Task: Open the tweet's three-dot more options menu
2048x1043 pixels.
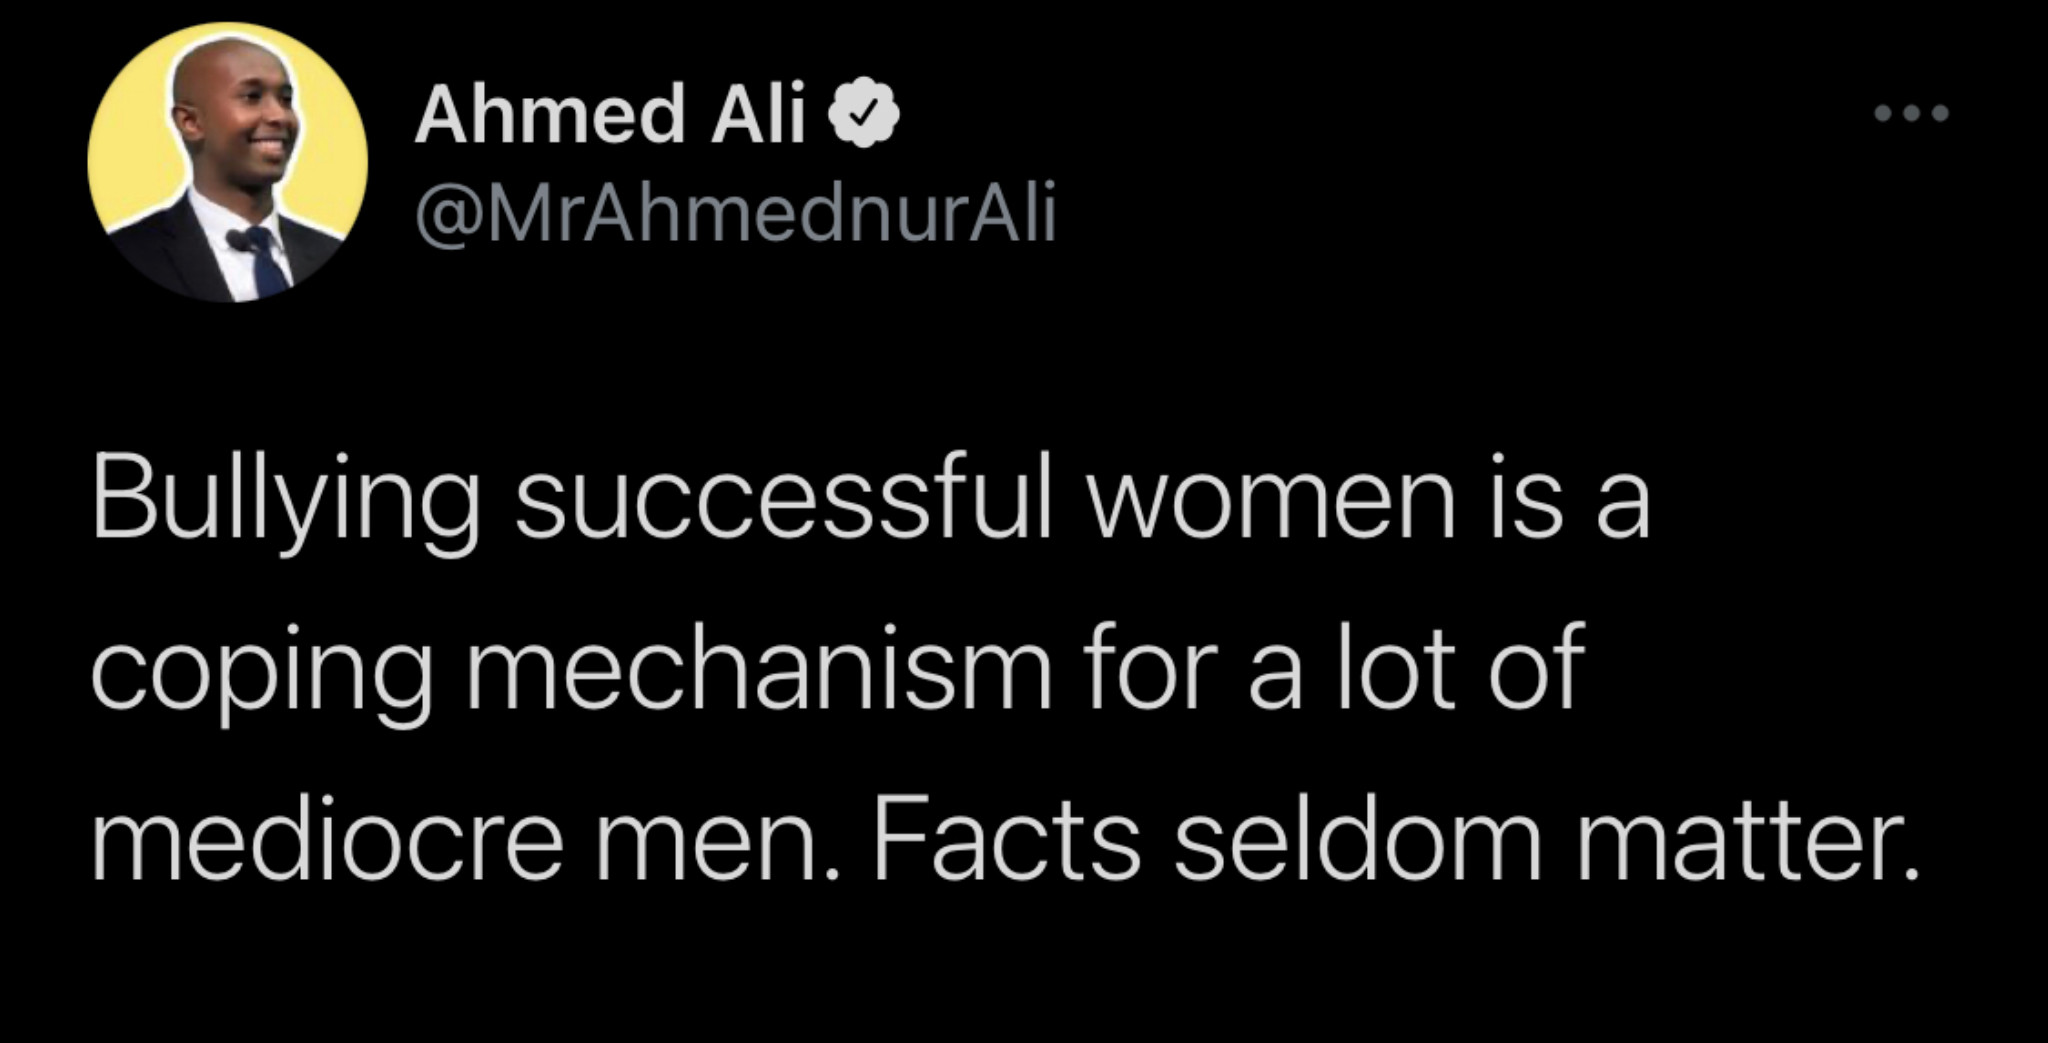Action: pyautogui.click(x=1911, y=113)
